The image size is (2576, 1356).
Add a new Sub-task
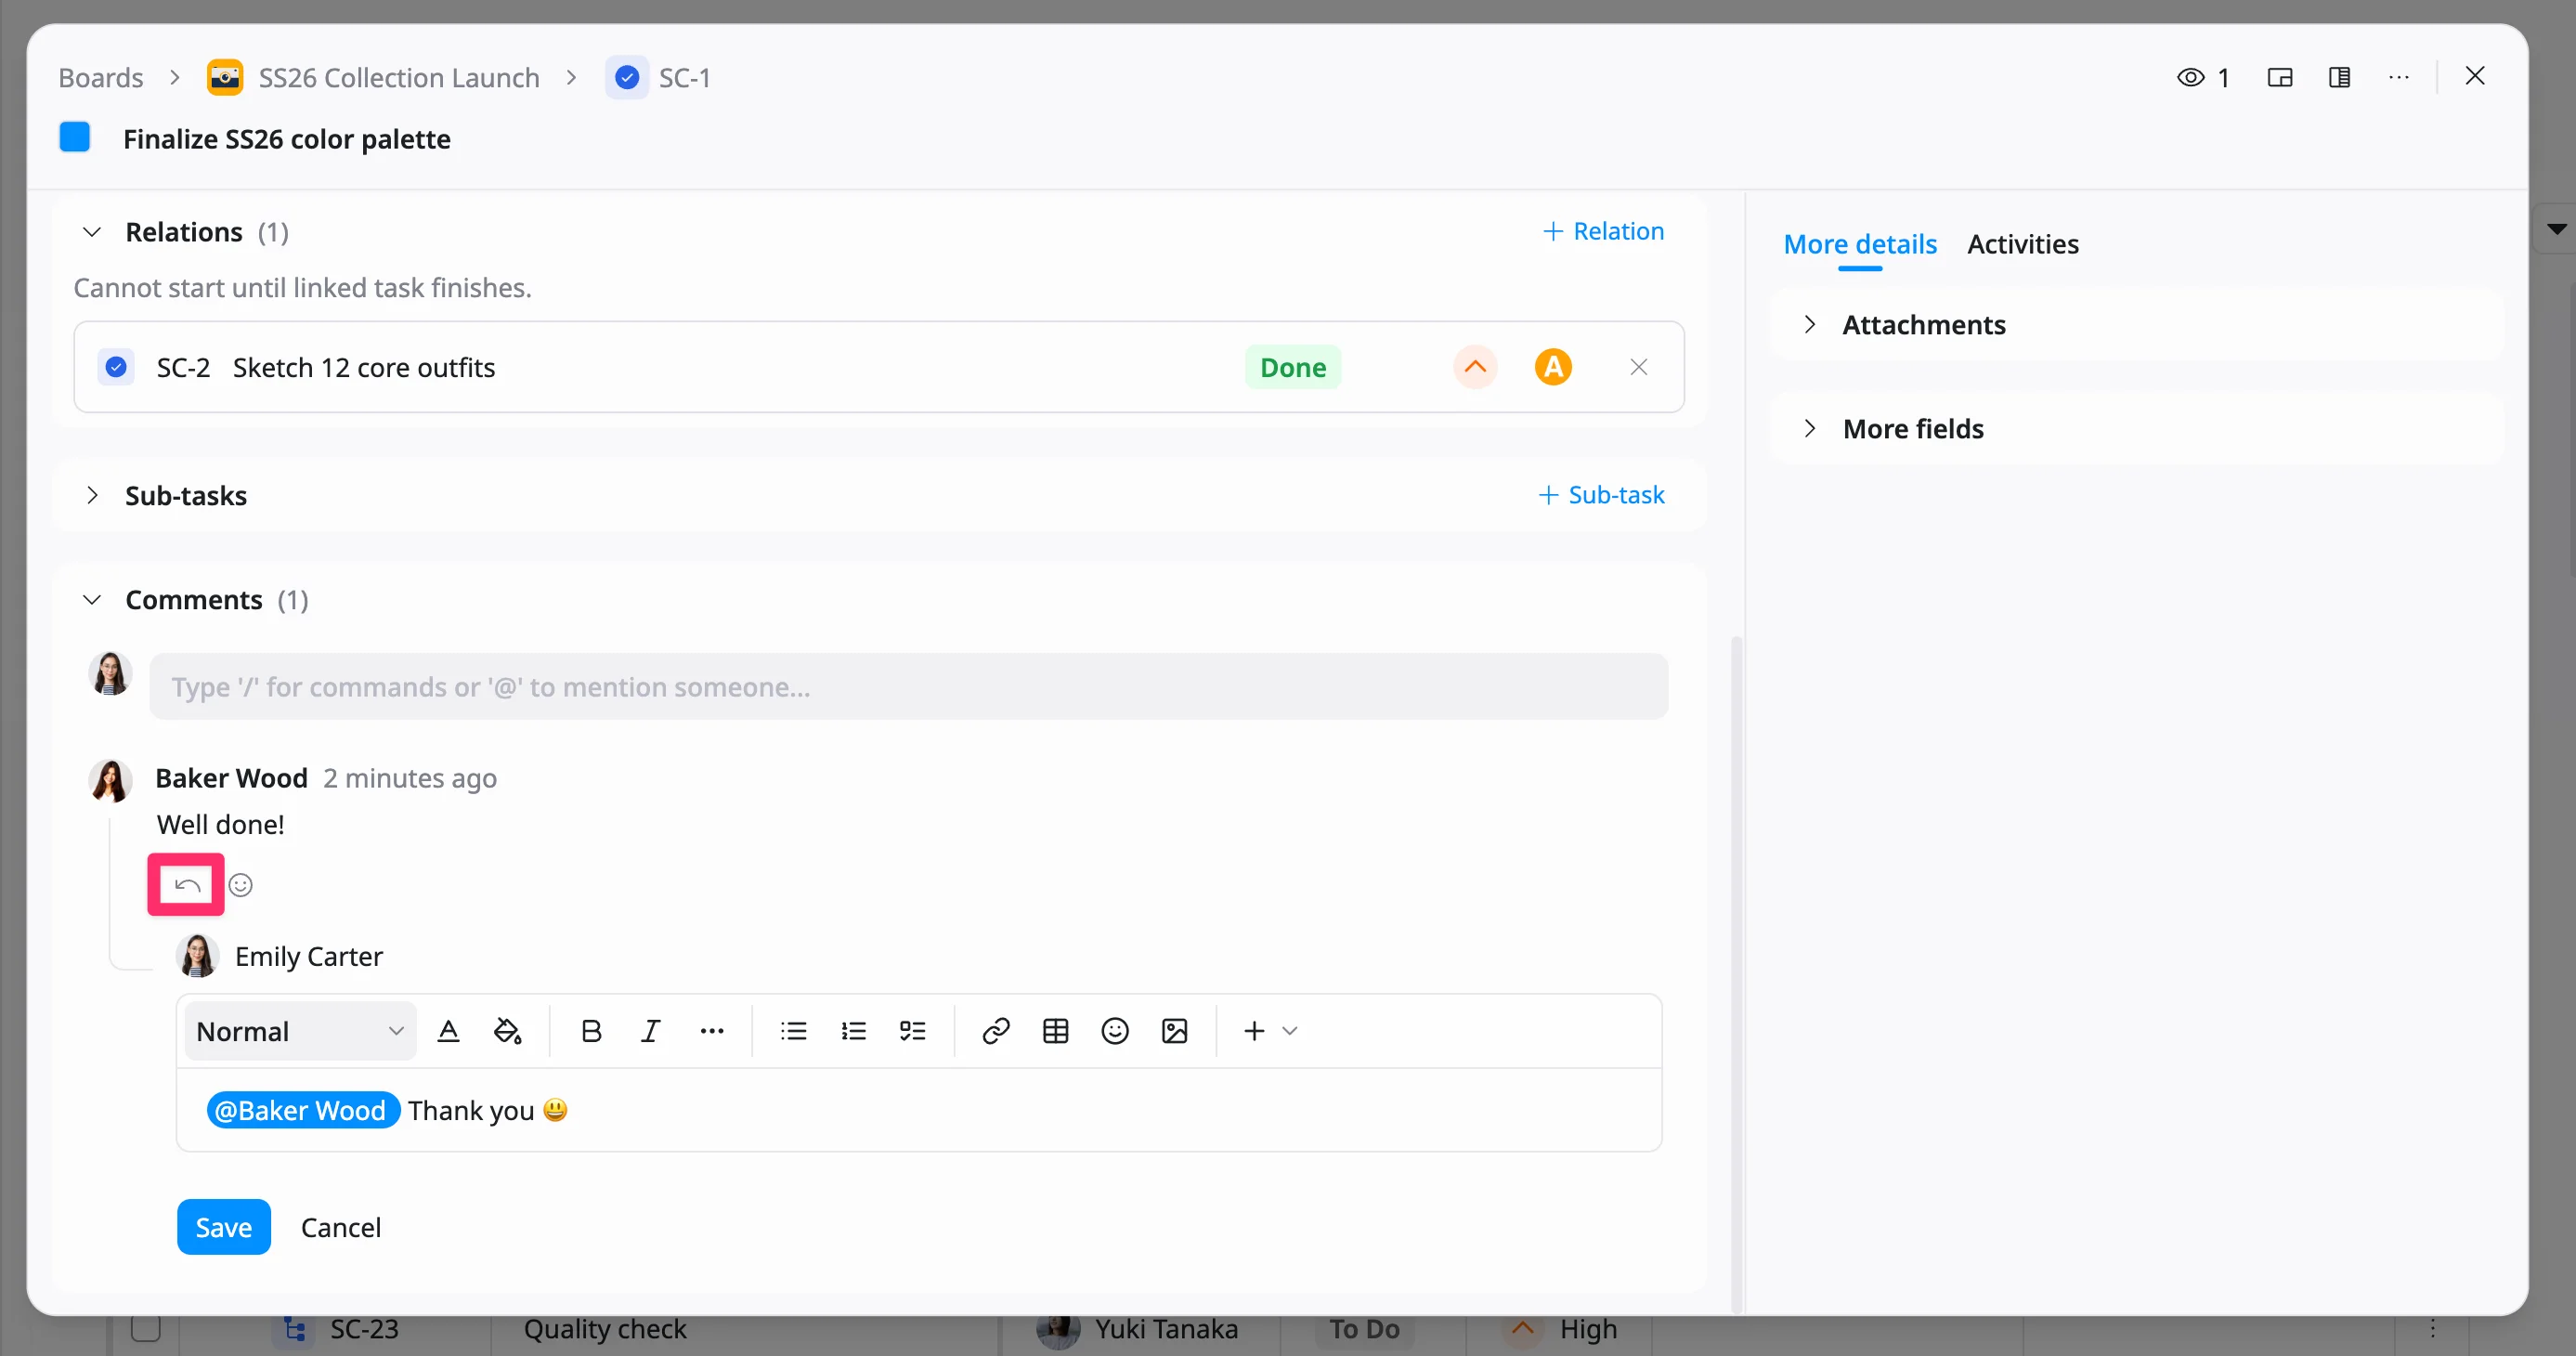[x=1601, y=495]
